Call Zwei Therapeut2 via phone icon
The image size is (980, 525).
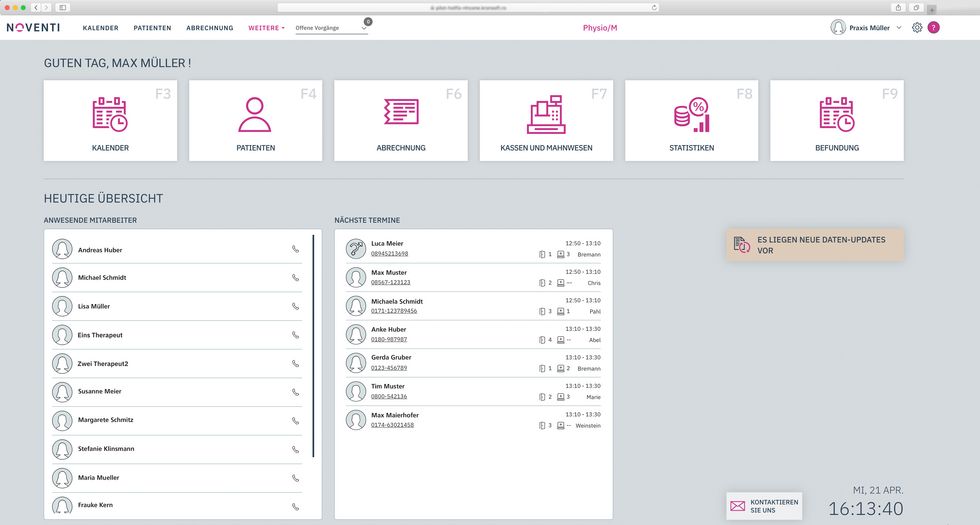click(295, 364)
